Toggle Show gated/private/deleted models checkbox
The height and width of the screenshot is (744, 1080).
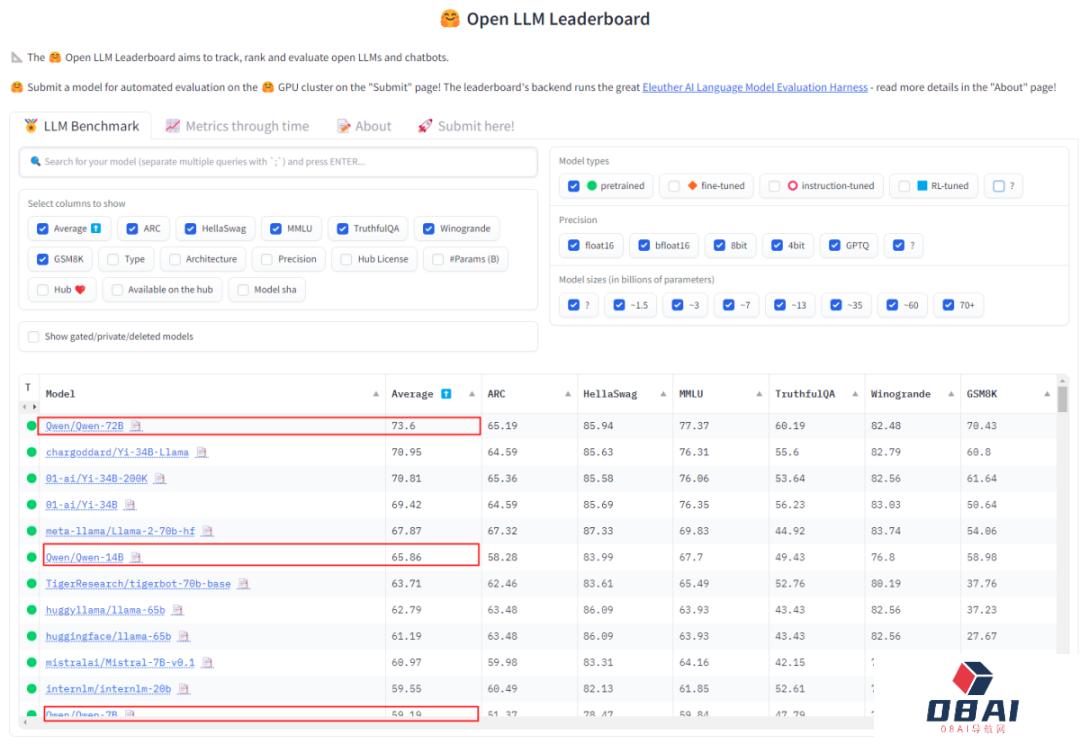(x=35, y=337)
